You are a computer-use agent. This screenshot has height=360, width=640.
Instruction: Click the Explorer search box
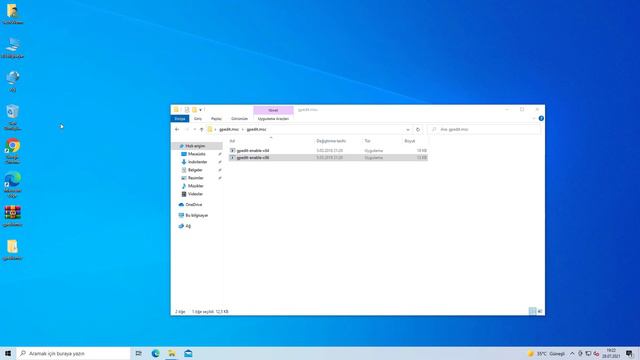484,129
